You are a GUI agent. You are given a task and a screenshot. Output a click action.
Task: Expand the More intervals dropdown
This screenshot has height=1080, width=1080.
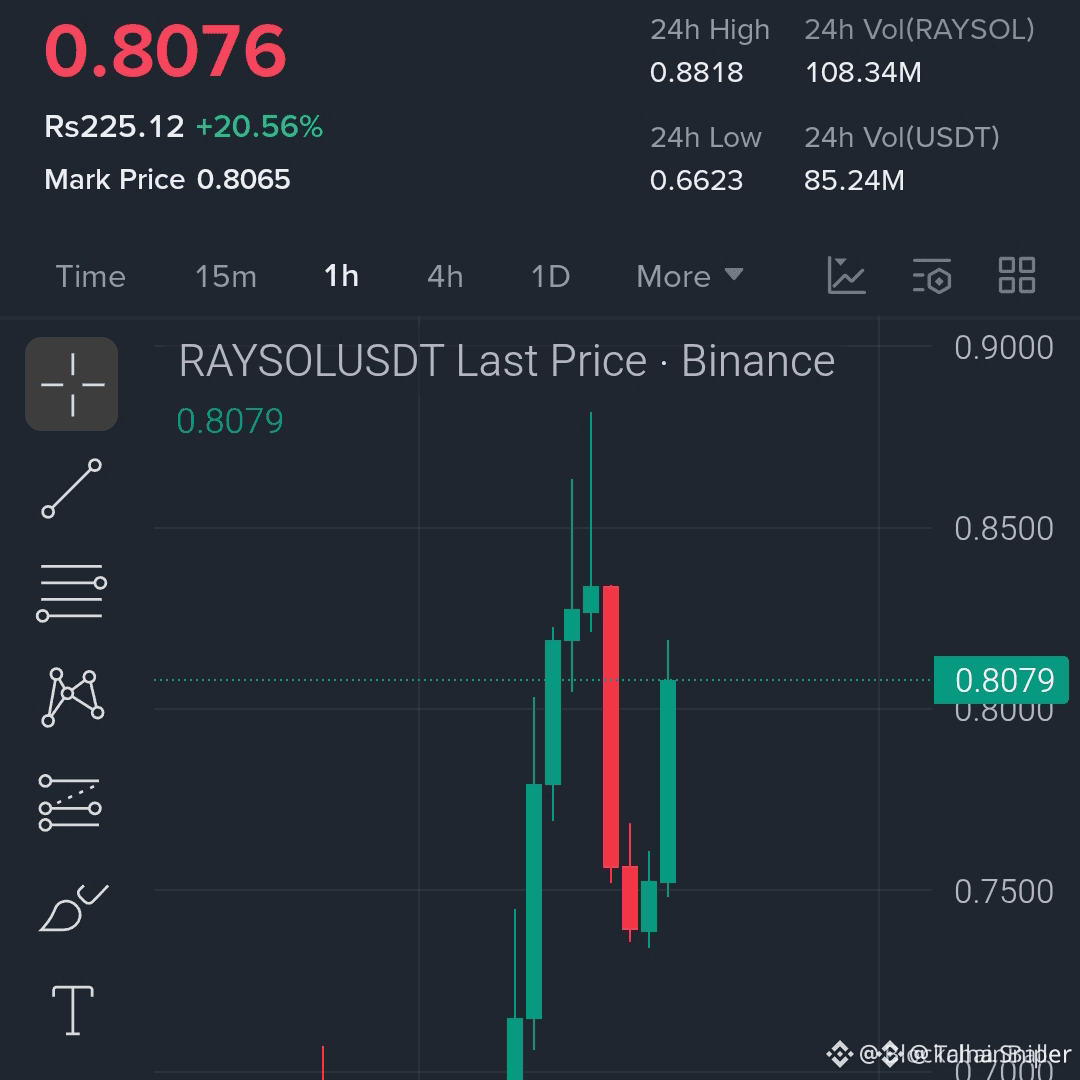coord(689,276)
